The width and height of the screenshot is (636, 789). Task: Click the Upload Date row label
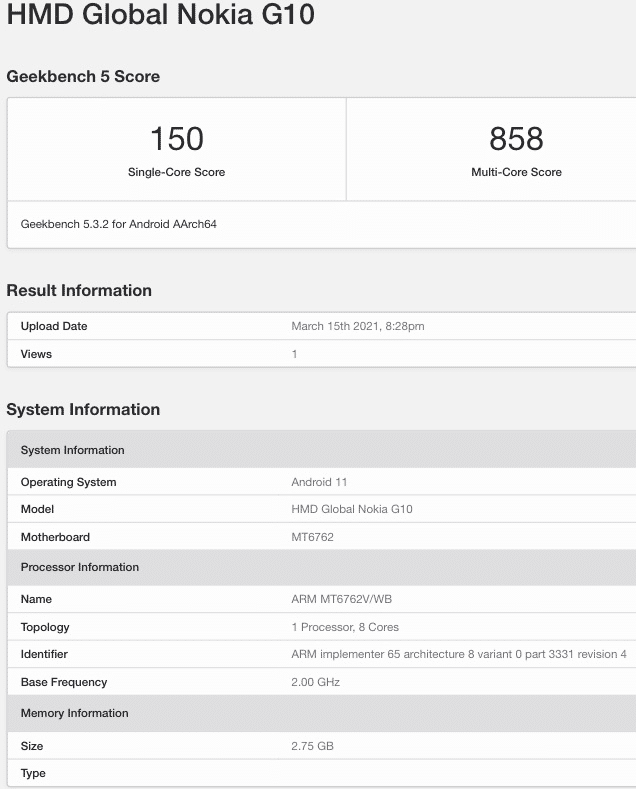point(54,326)
